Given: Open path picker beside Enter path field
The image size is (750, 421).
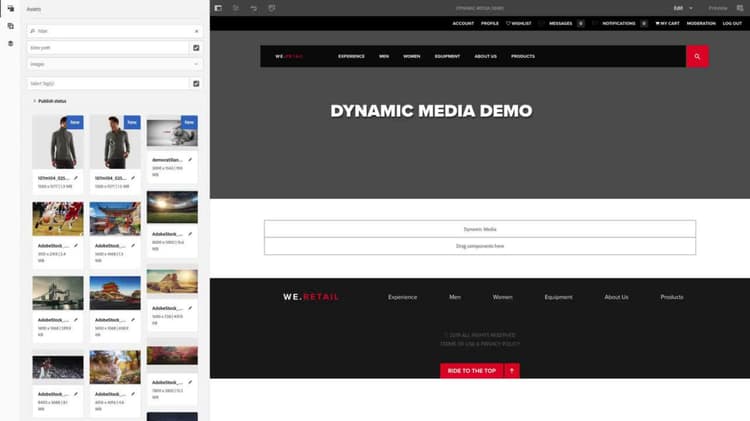Looking at the screenshot, I should click(196, 48).
